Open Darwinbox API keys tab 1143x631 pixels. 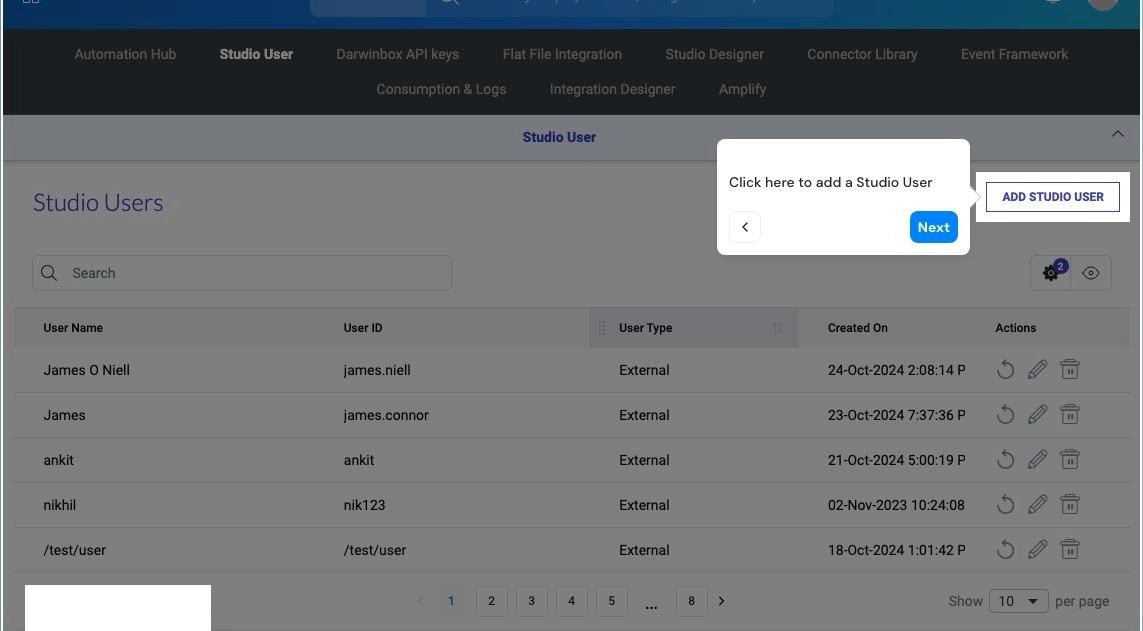point(397,54)
